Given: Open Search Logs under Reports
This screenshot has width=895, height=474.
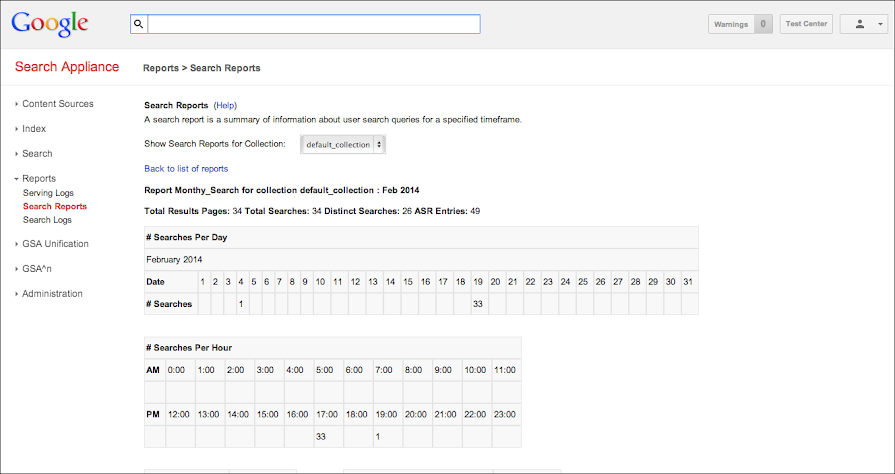Looking at the screenshot, I should coord(47,220).
